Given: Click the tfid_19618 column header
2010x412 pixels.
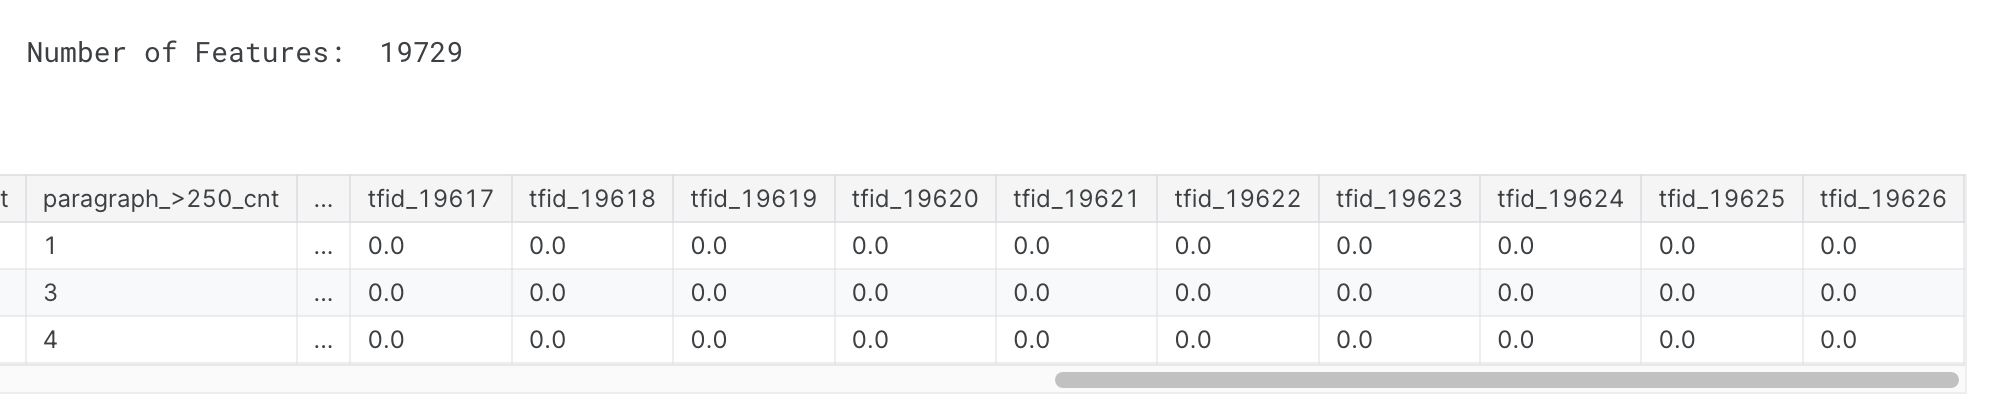Looking at the screenshot, I should coord(592,199).
